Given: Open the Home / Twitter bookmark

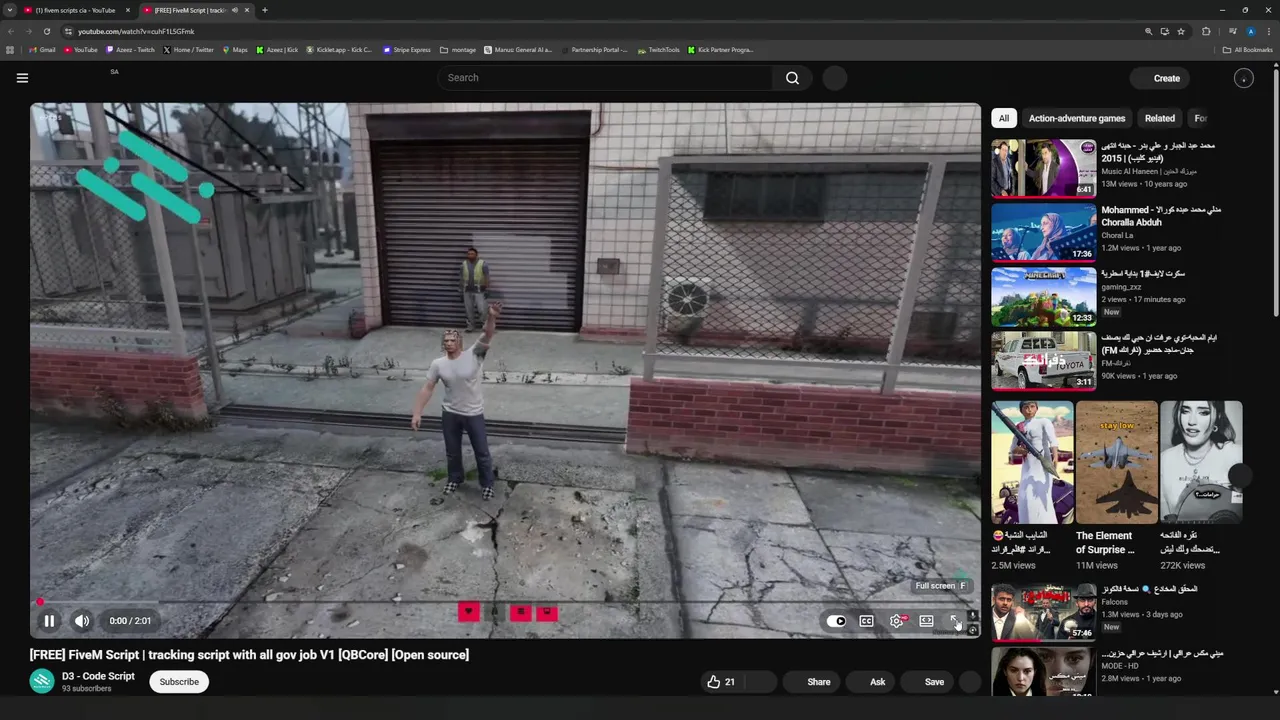Looking at the screenshot, I should pyautogui.click(x=188, y=50).
